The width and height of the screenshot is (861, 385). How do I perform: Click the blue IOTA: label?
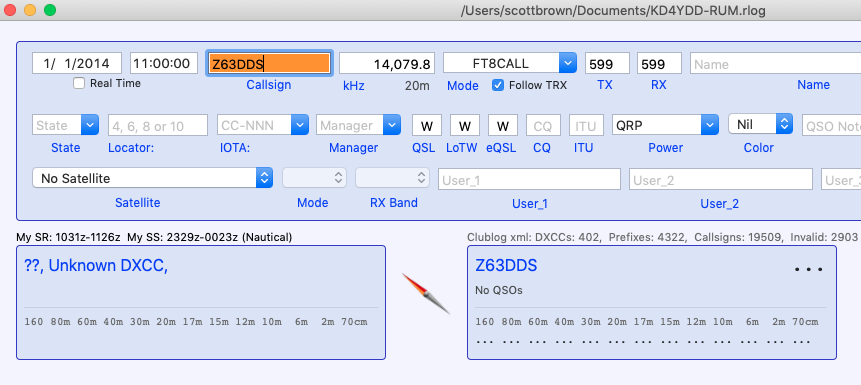click(234, 148)
